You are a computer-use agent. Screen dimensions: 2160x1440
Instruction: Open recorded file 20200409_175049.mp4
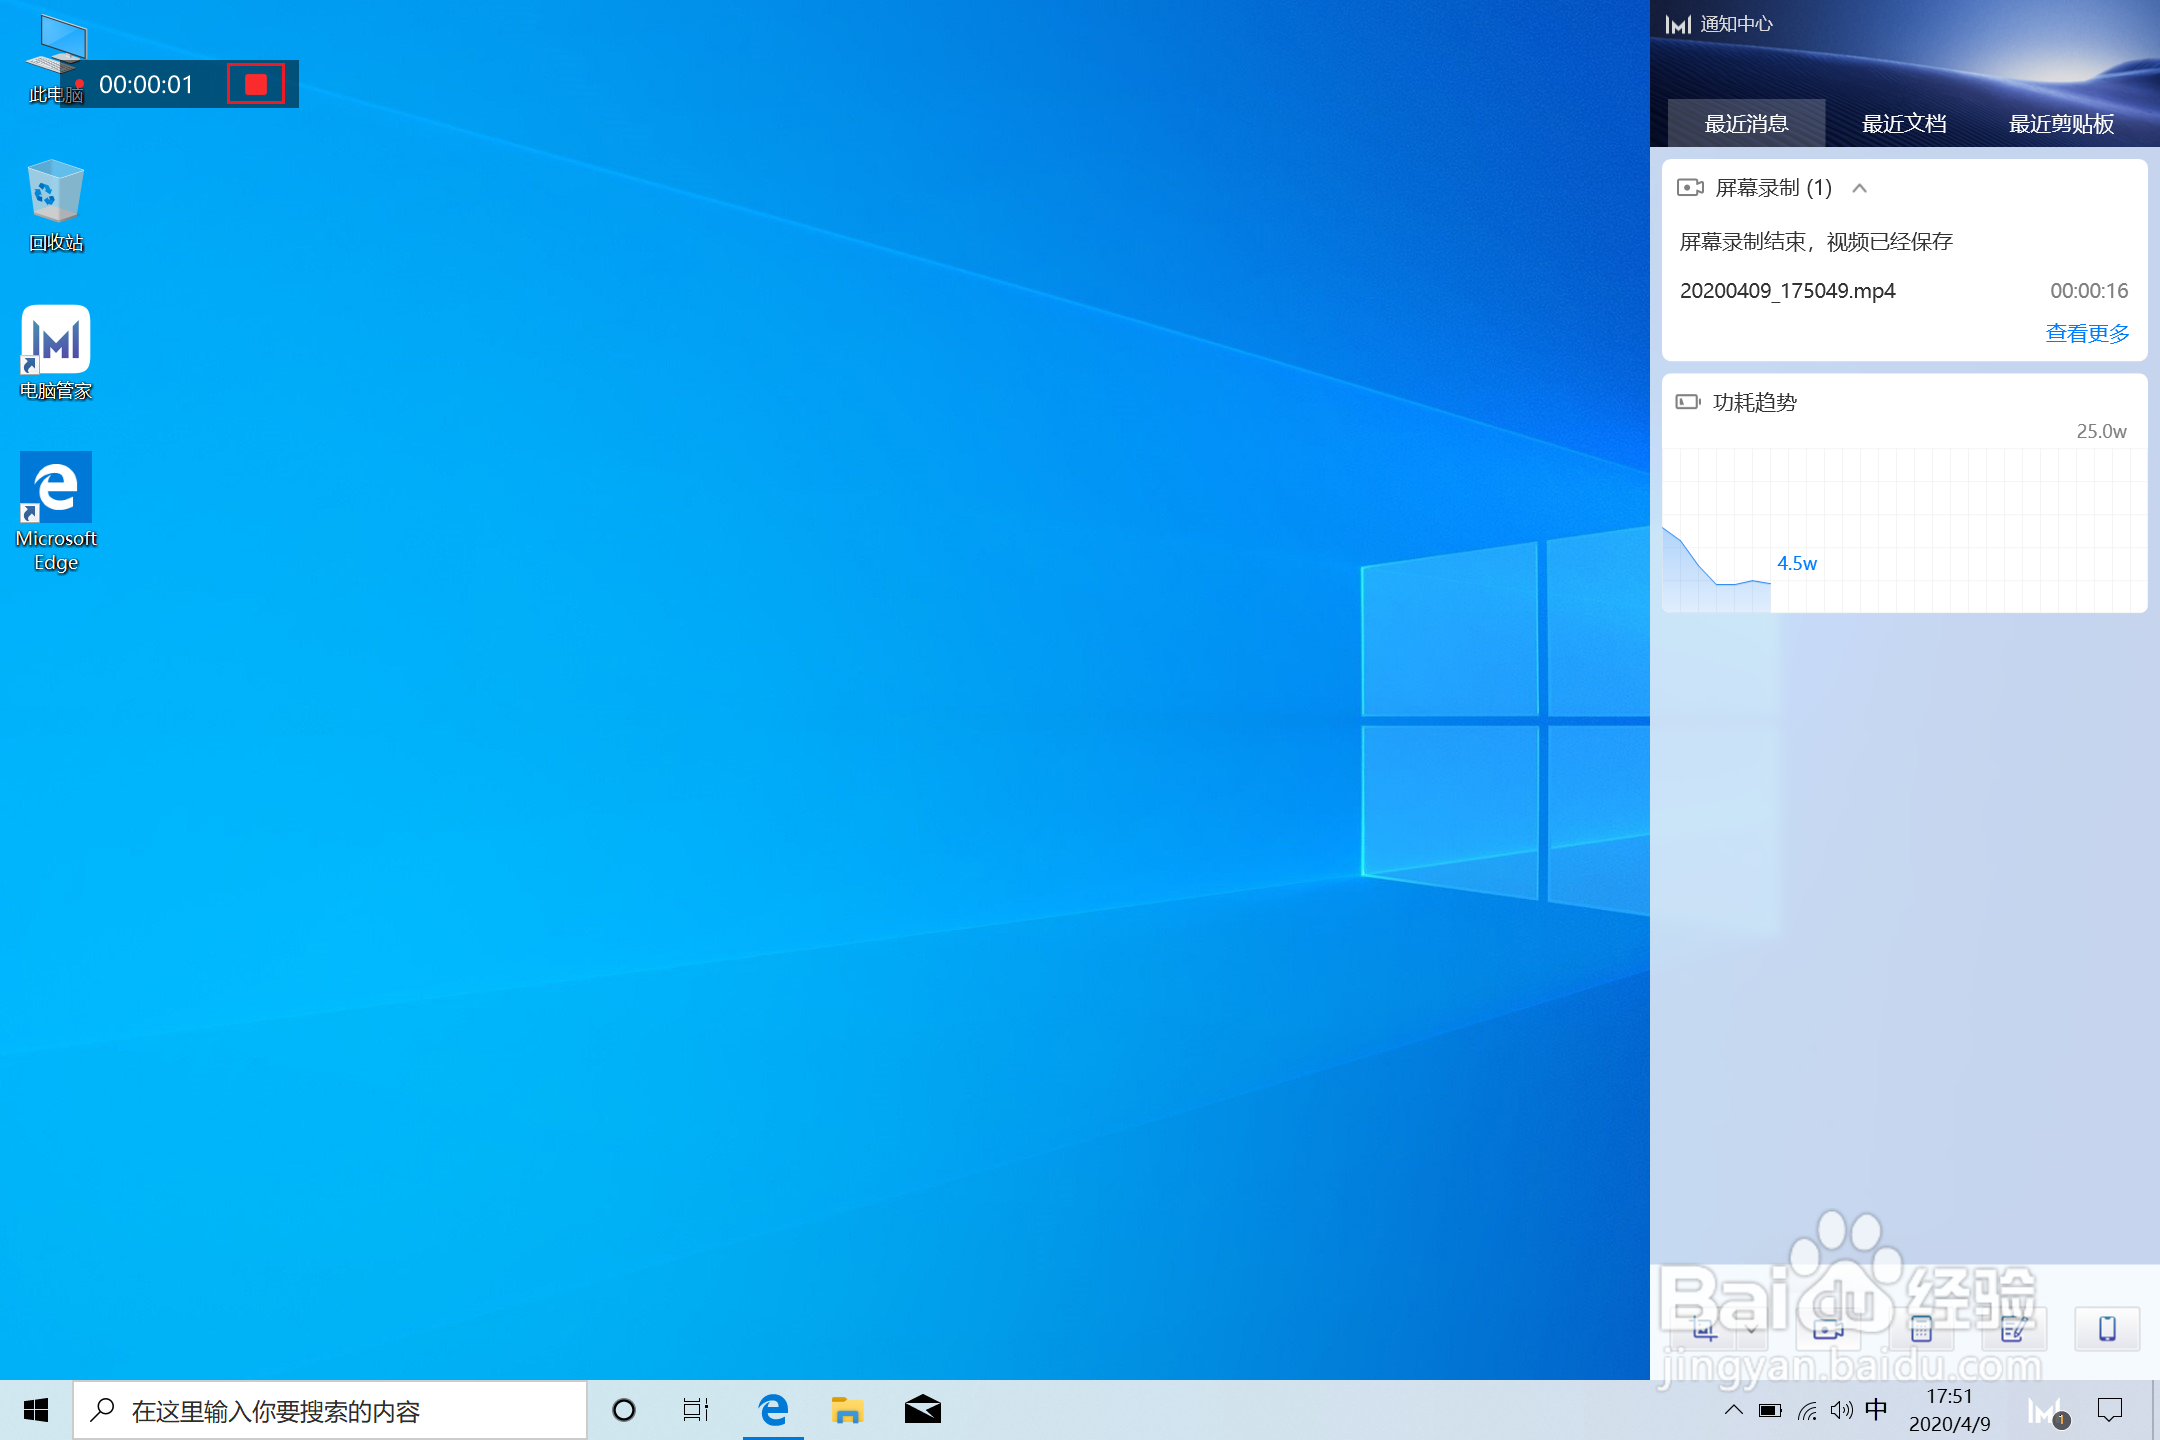click(1787, 291)
